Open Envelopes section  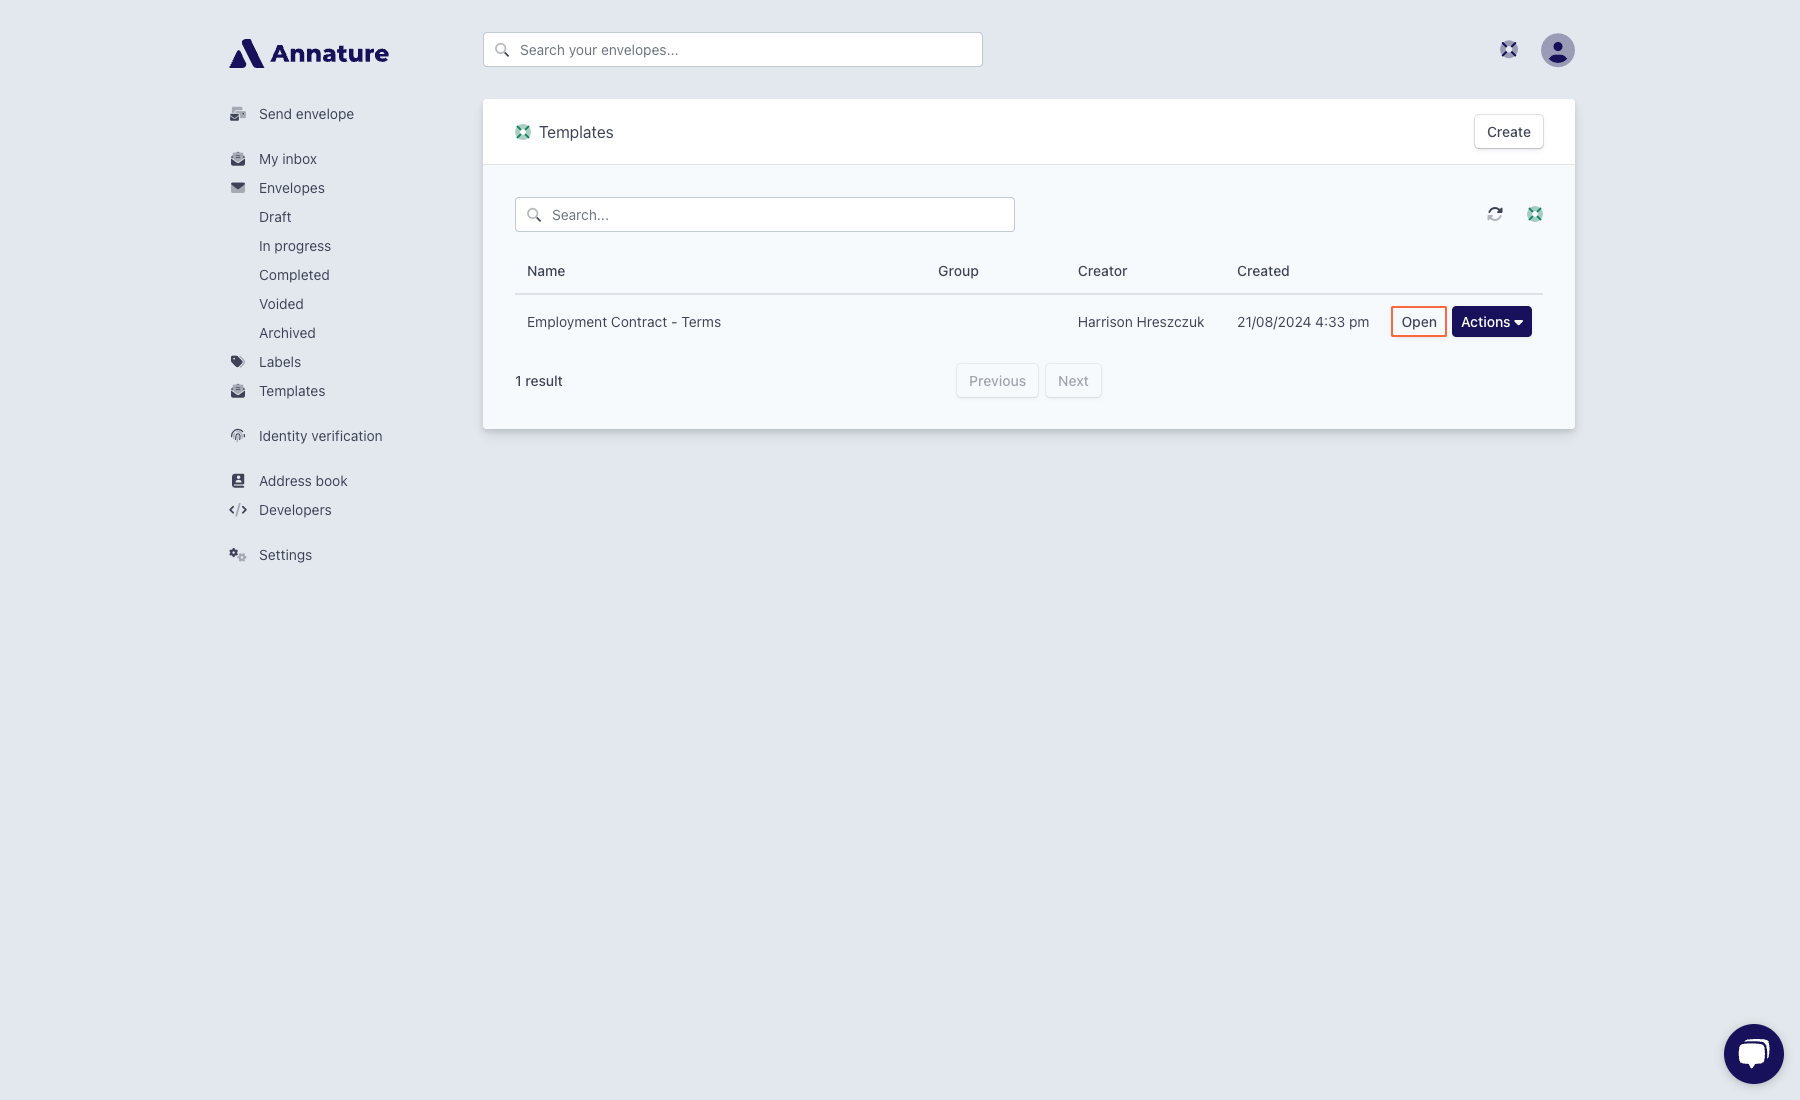[292, 188]
